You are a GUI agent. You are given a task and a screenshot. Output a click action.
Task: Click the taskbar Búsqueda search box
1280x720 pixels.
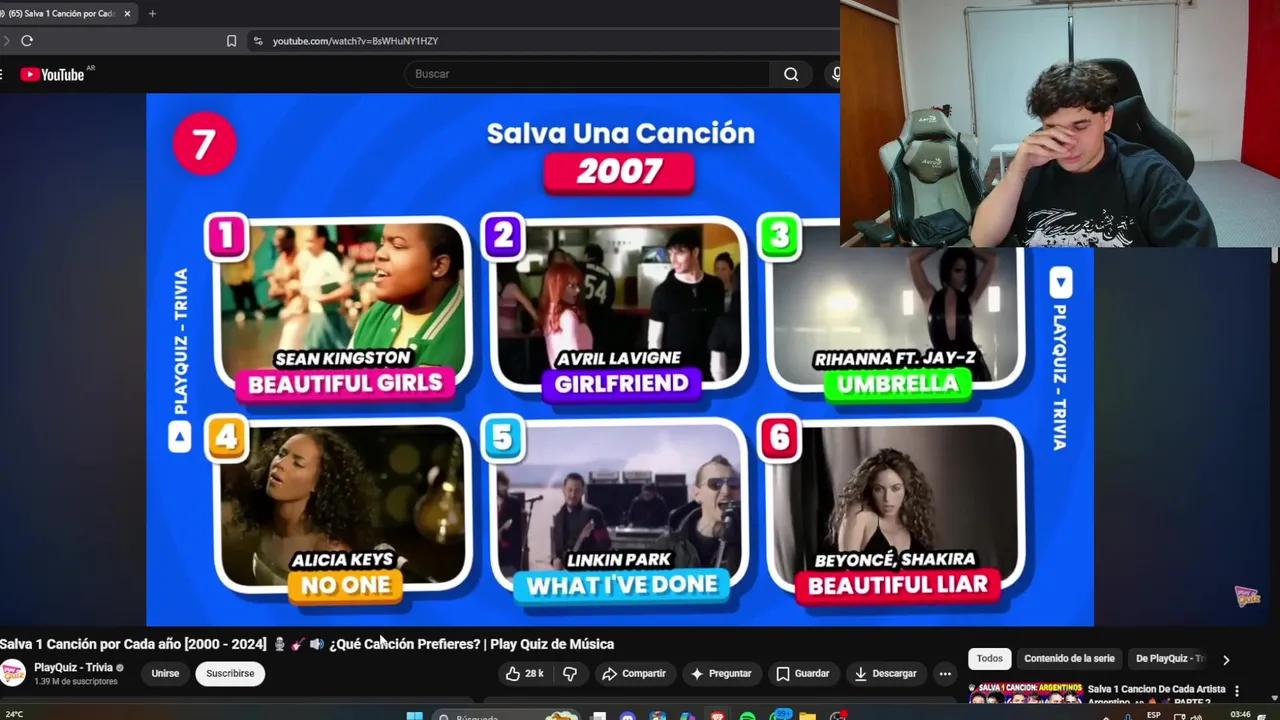click(508, 716)
